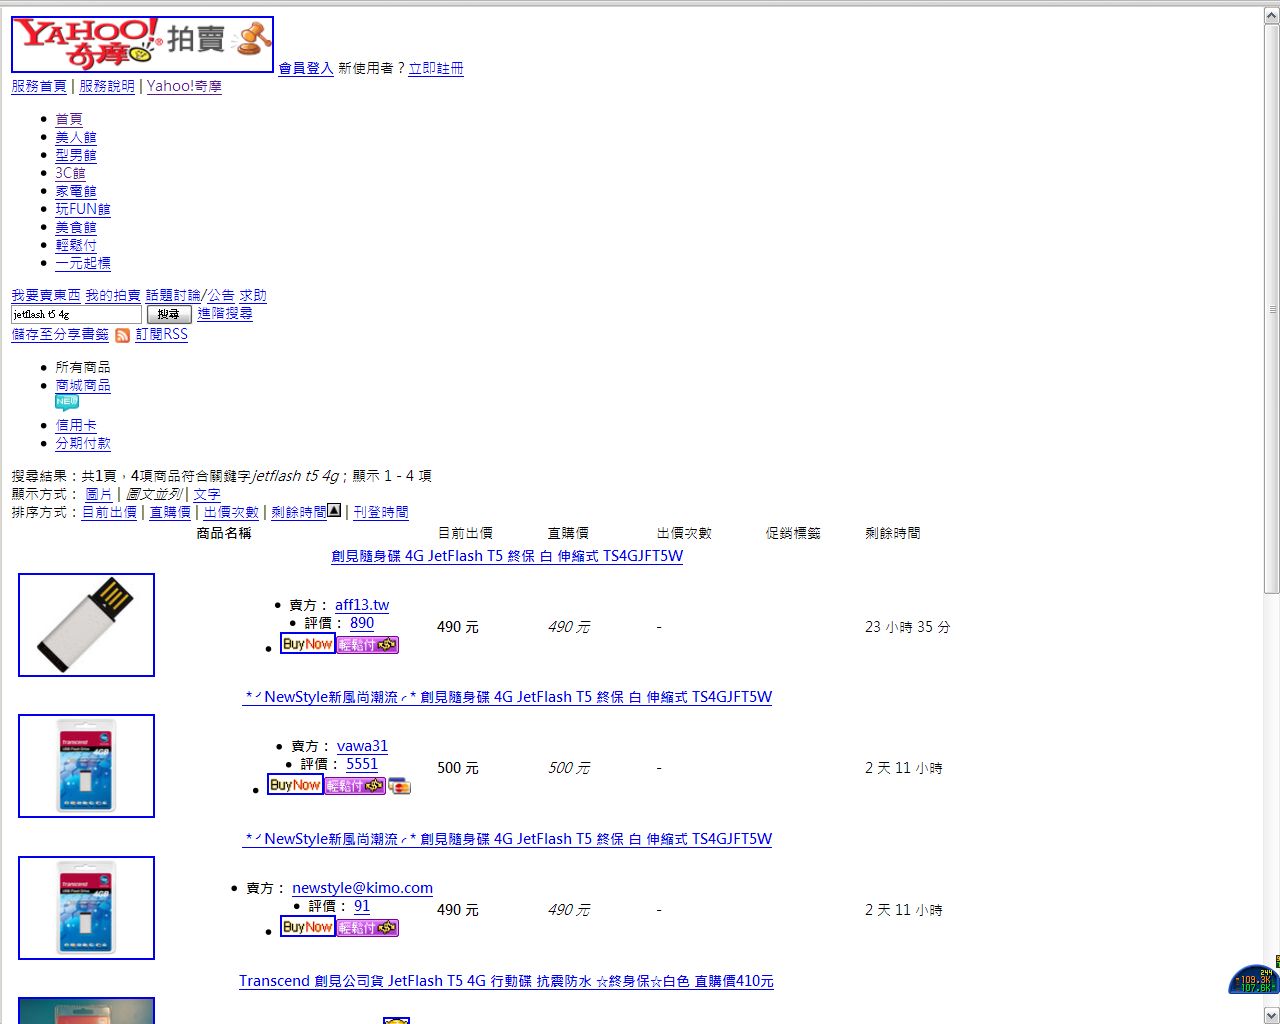
Task: Open seller vawa31 profile link
Action: (362, 746)
